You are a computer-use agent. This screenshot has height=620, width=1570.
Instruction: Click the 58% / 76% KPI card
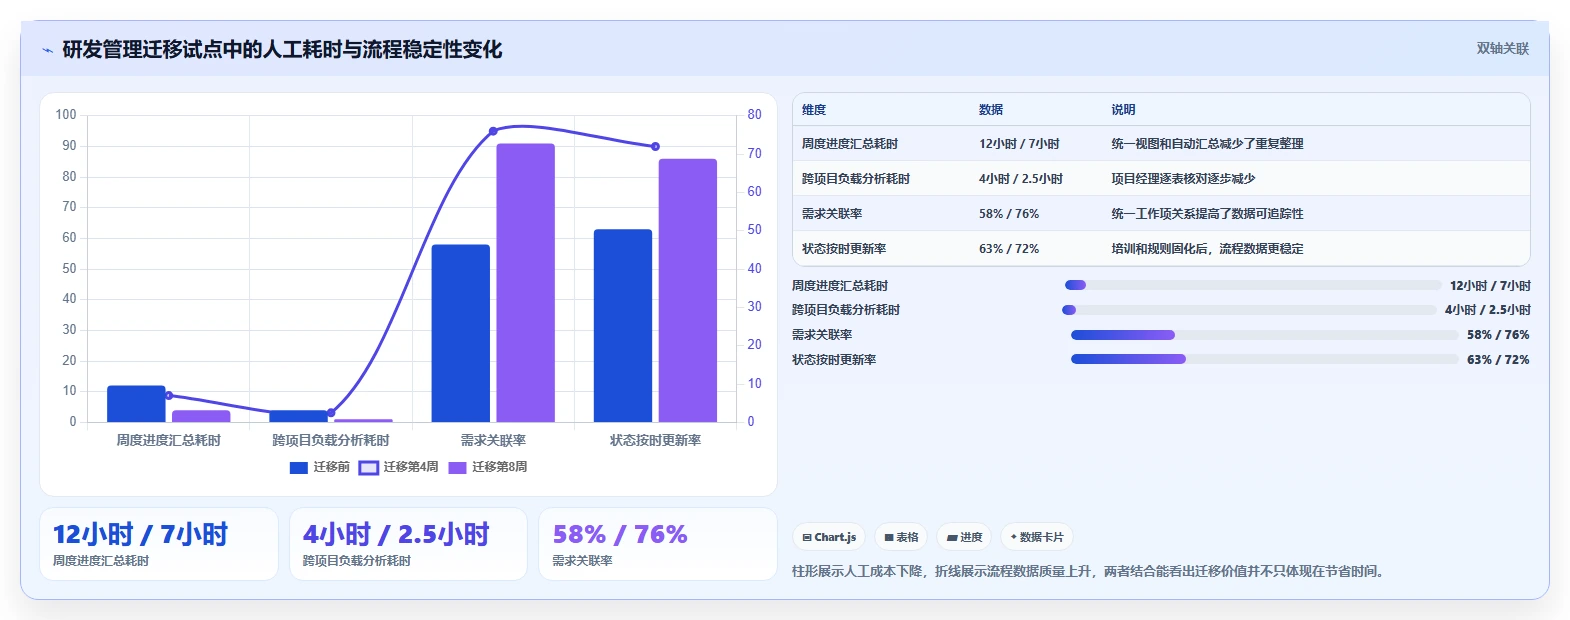658,544
